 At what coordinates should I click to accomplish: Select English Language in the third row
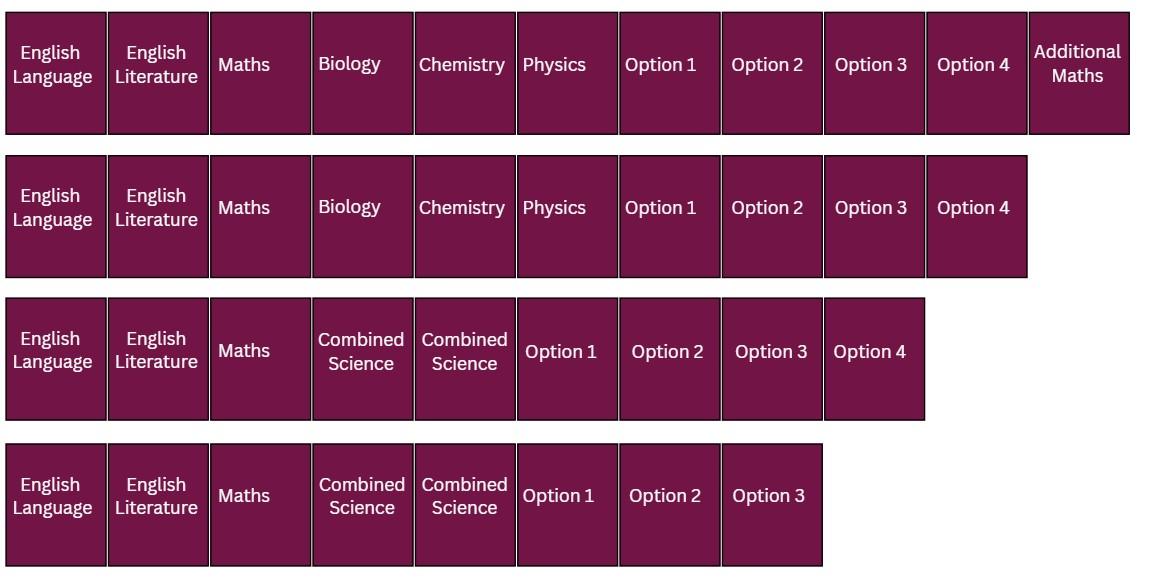pos(56,359)
